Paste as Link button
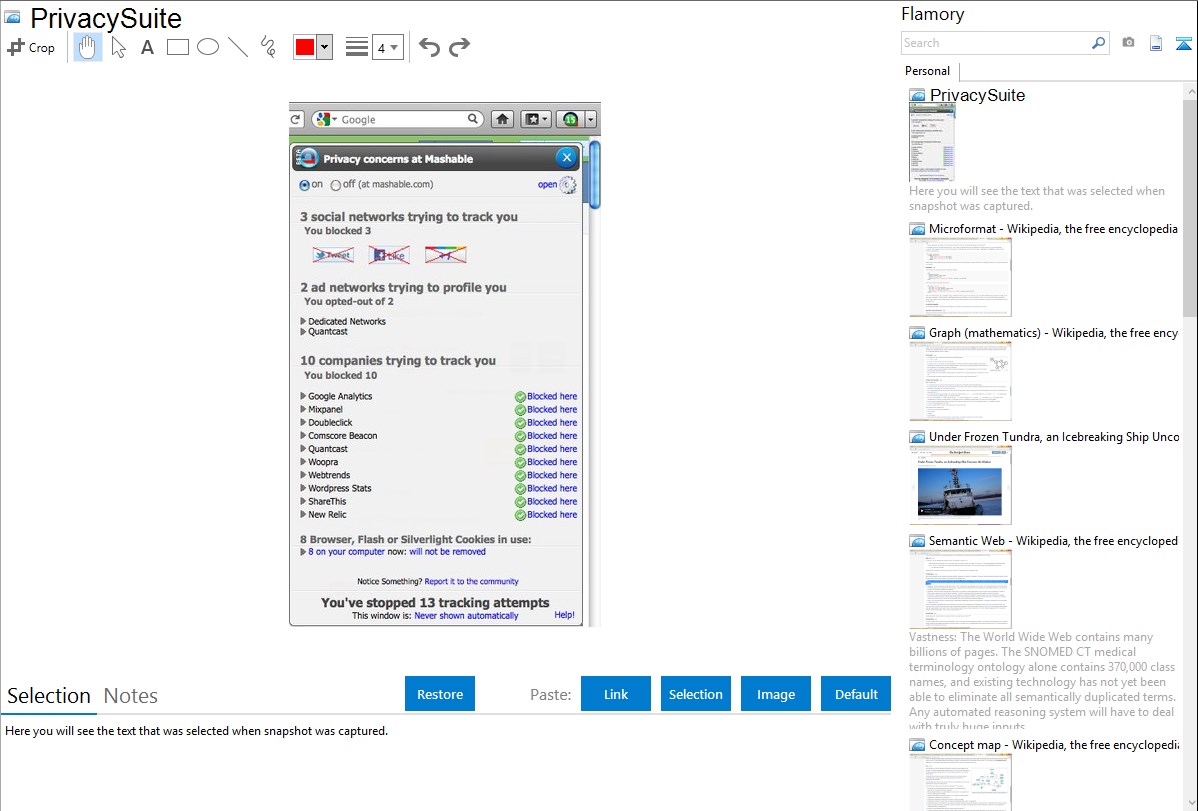The image size is (1198, 811). point(616,694)
